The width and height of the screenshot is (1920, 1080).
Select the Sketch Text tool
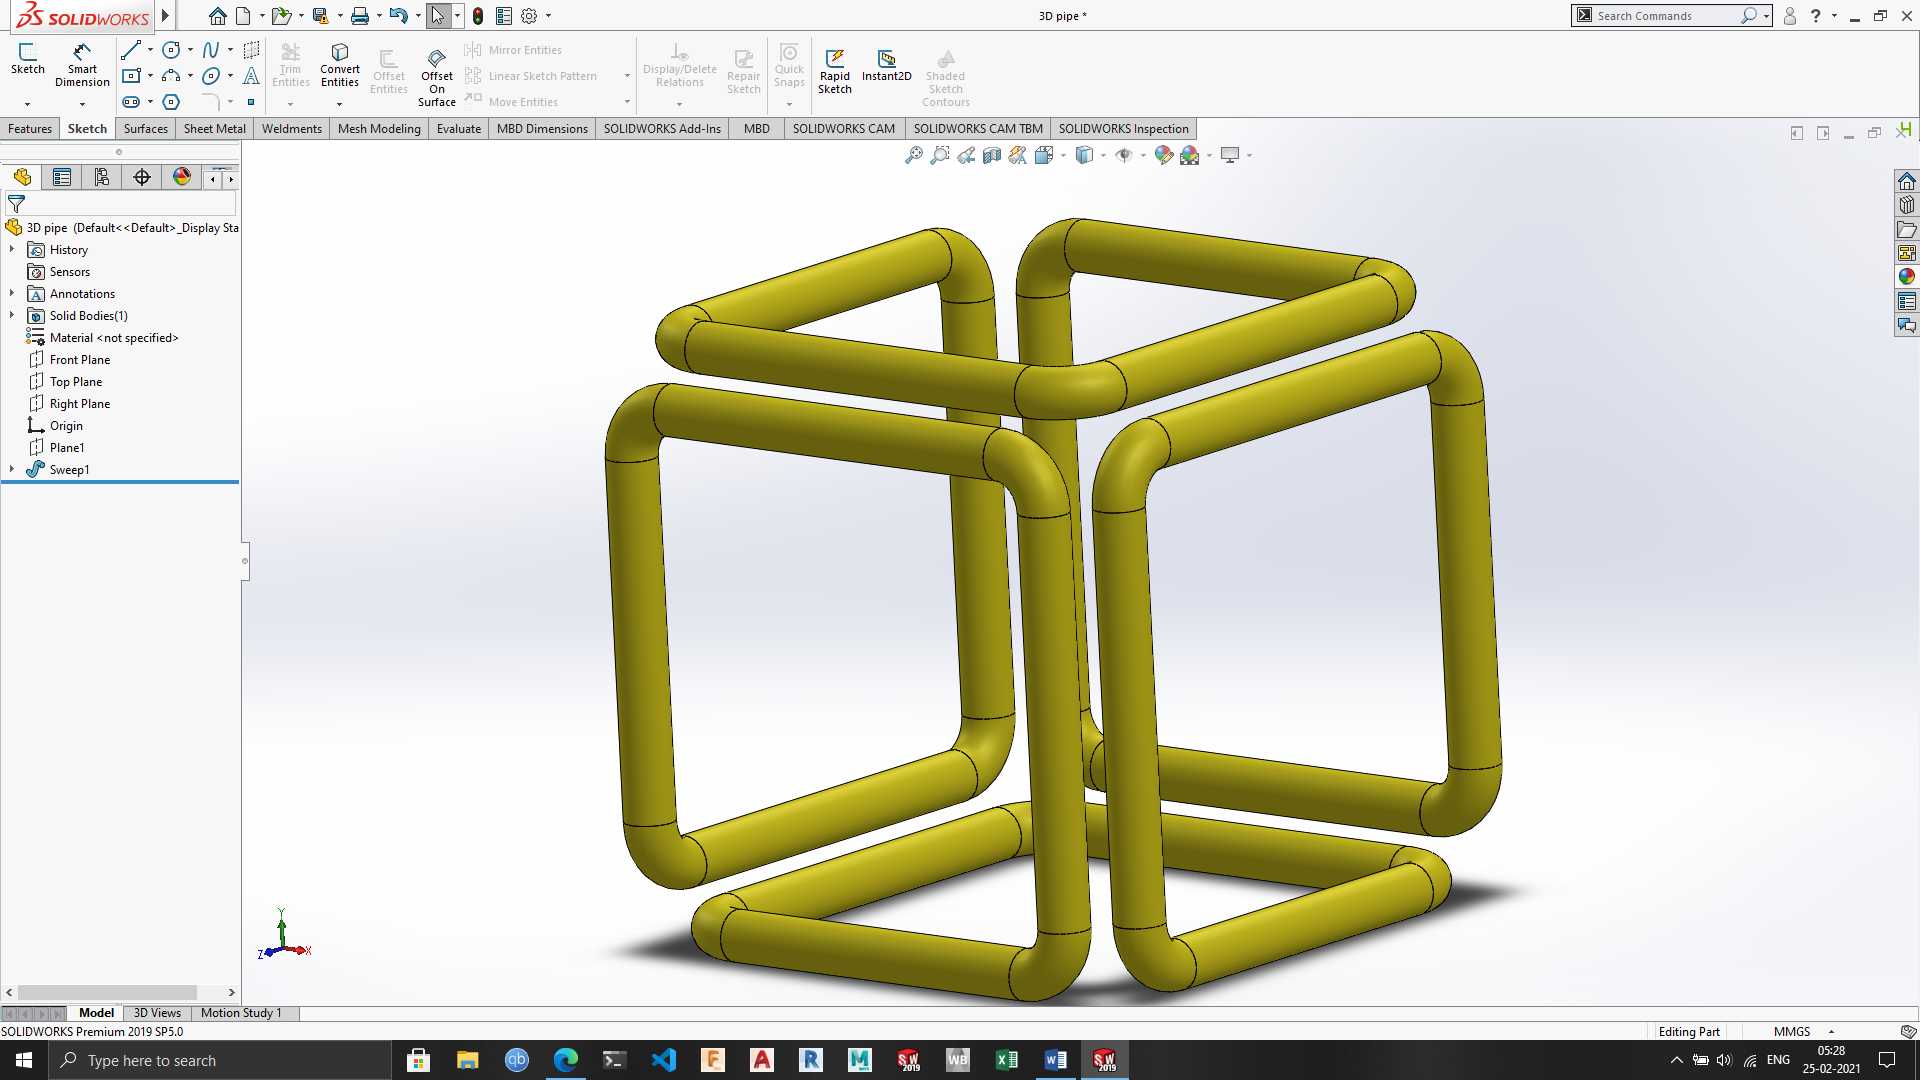pyautogui.click(x=251, y=76)
